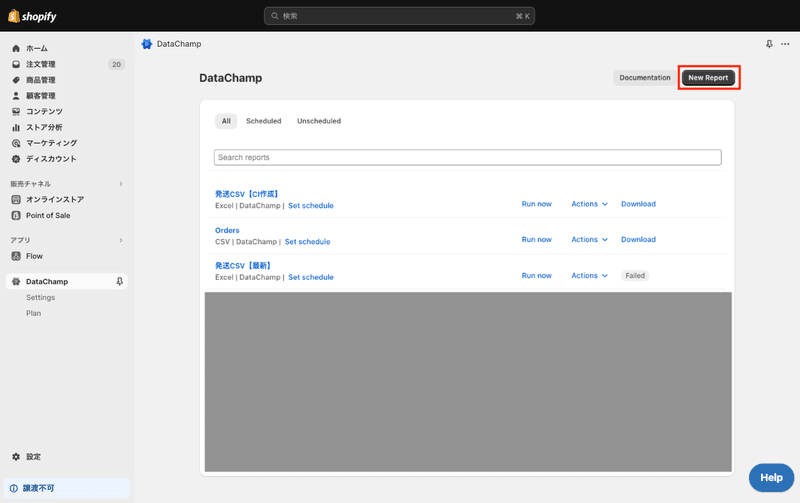Open the 設定 gear icon
800x503 pixels.
(x=16, y=457)
